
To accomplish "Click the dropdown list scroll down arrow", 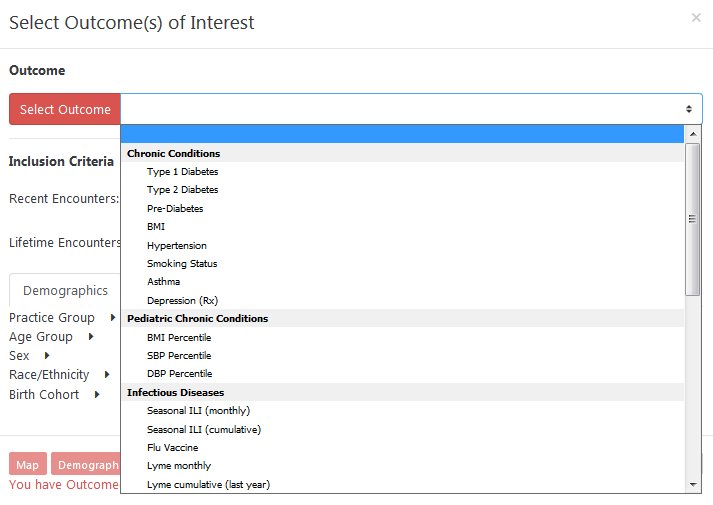I will pyautogui.click(x=693, y=485).
